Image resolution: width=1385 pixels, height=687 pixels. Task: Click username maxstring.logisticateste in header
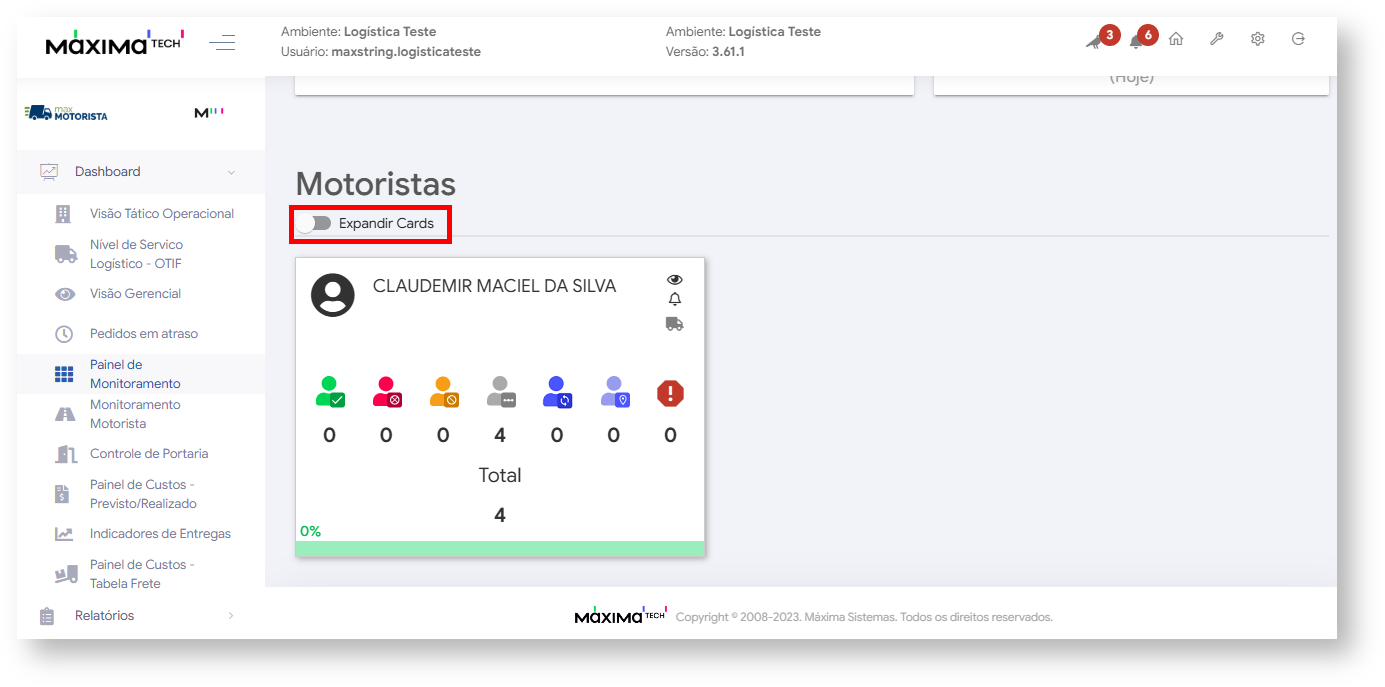click(x=406, y=51)
